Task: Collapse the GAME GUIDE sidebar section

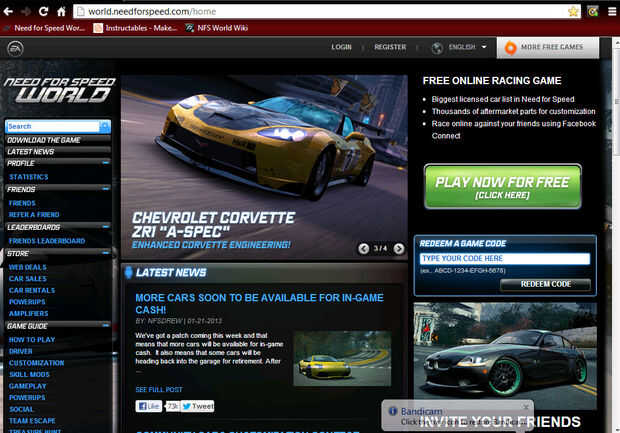Action: click(x=106, y=325)
